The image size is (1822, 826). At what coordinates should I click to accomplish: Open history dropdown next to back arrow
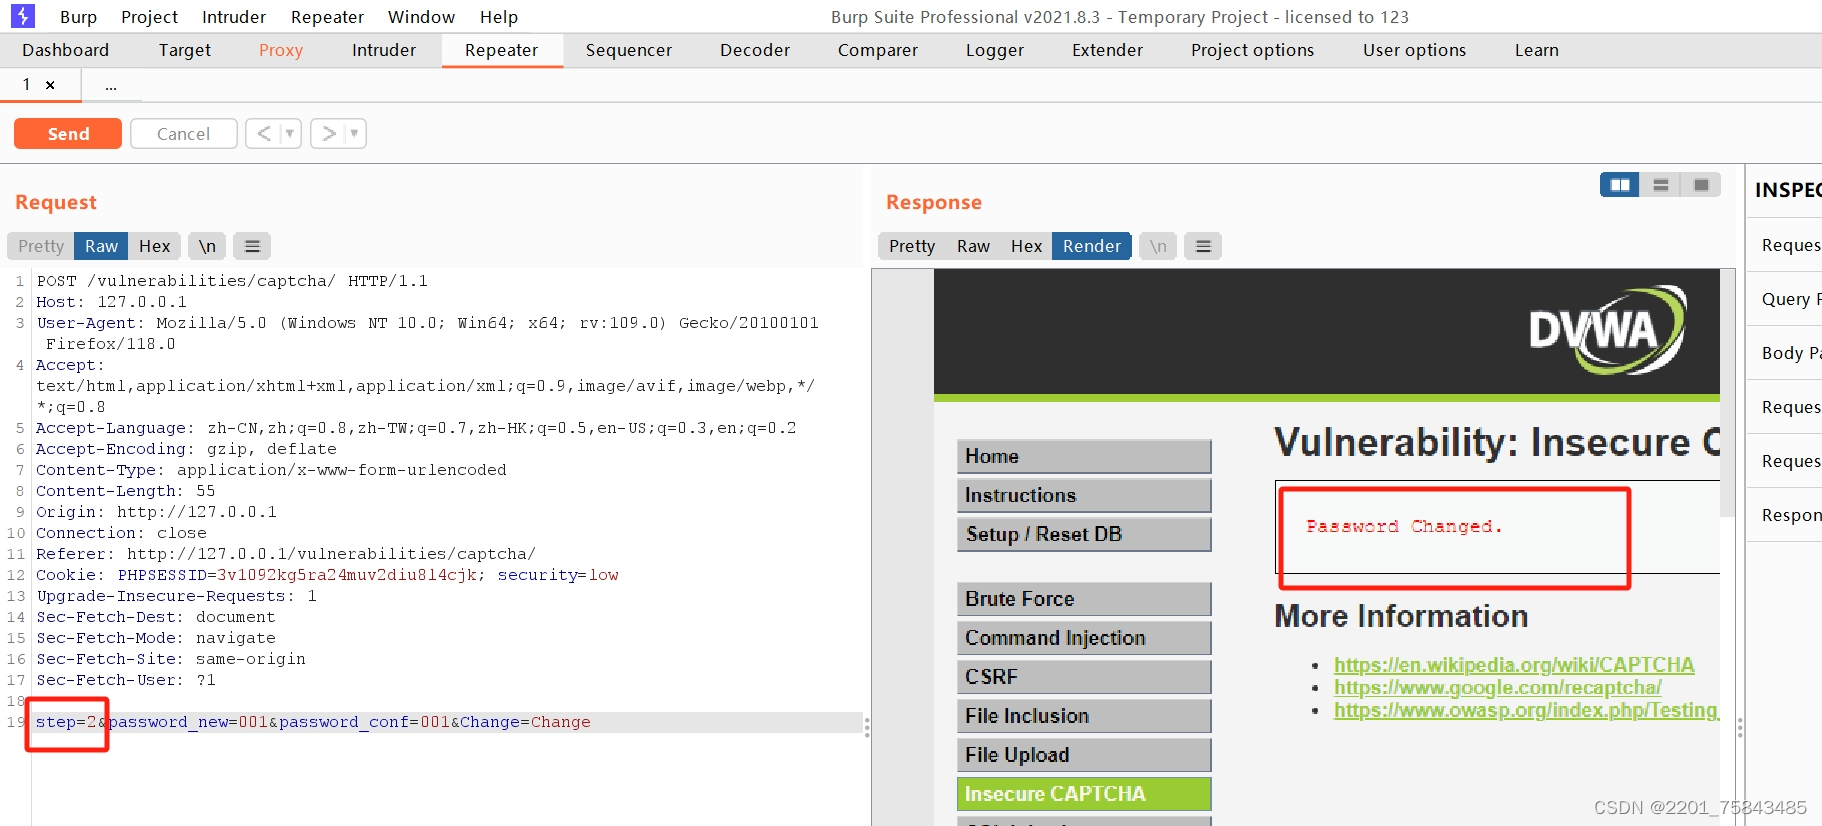[x=290, y=133]
